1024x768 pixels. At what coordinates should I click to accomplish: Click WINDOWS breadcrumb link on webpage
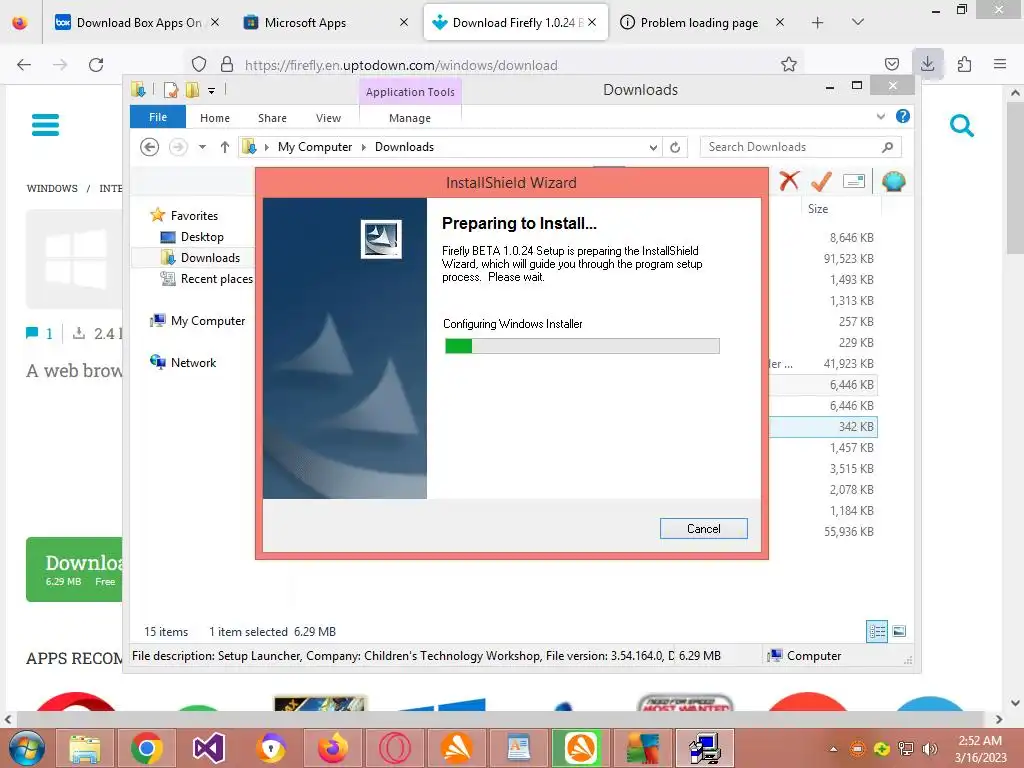tap(52, 189)
